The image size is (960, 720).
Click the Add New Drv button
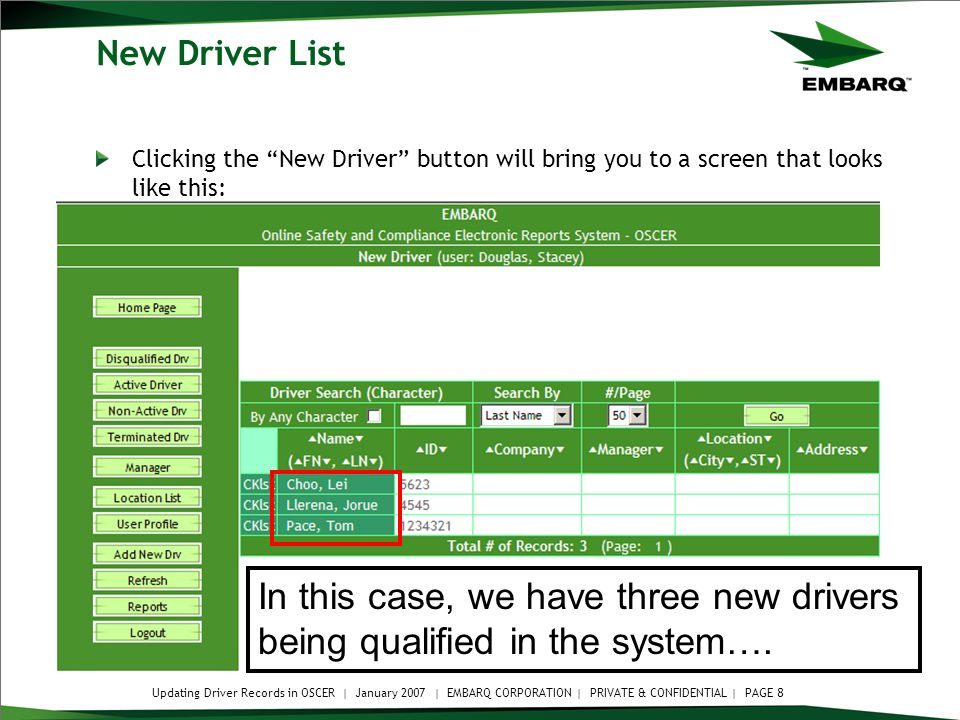pyautogui.click(x=147, y=554)
